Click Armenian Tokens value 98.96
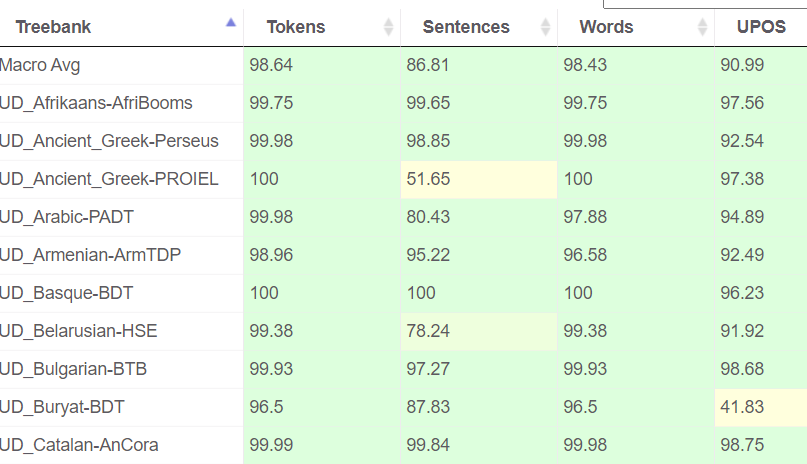 271,255
